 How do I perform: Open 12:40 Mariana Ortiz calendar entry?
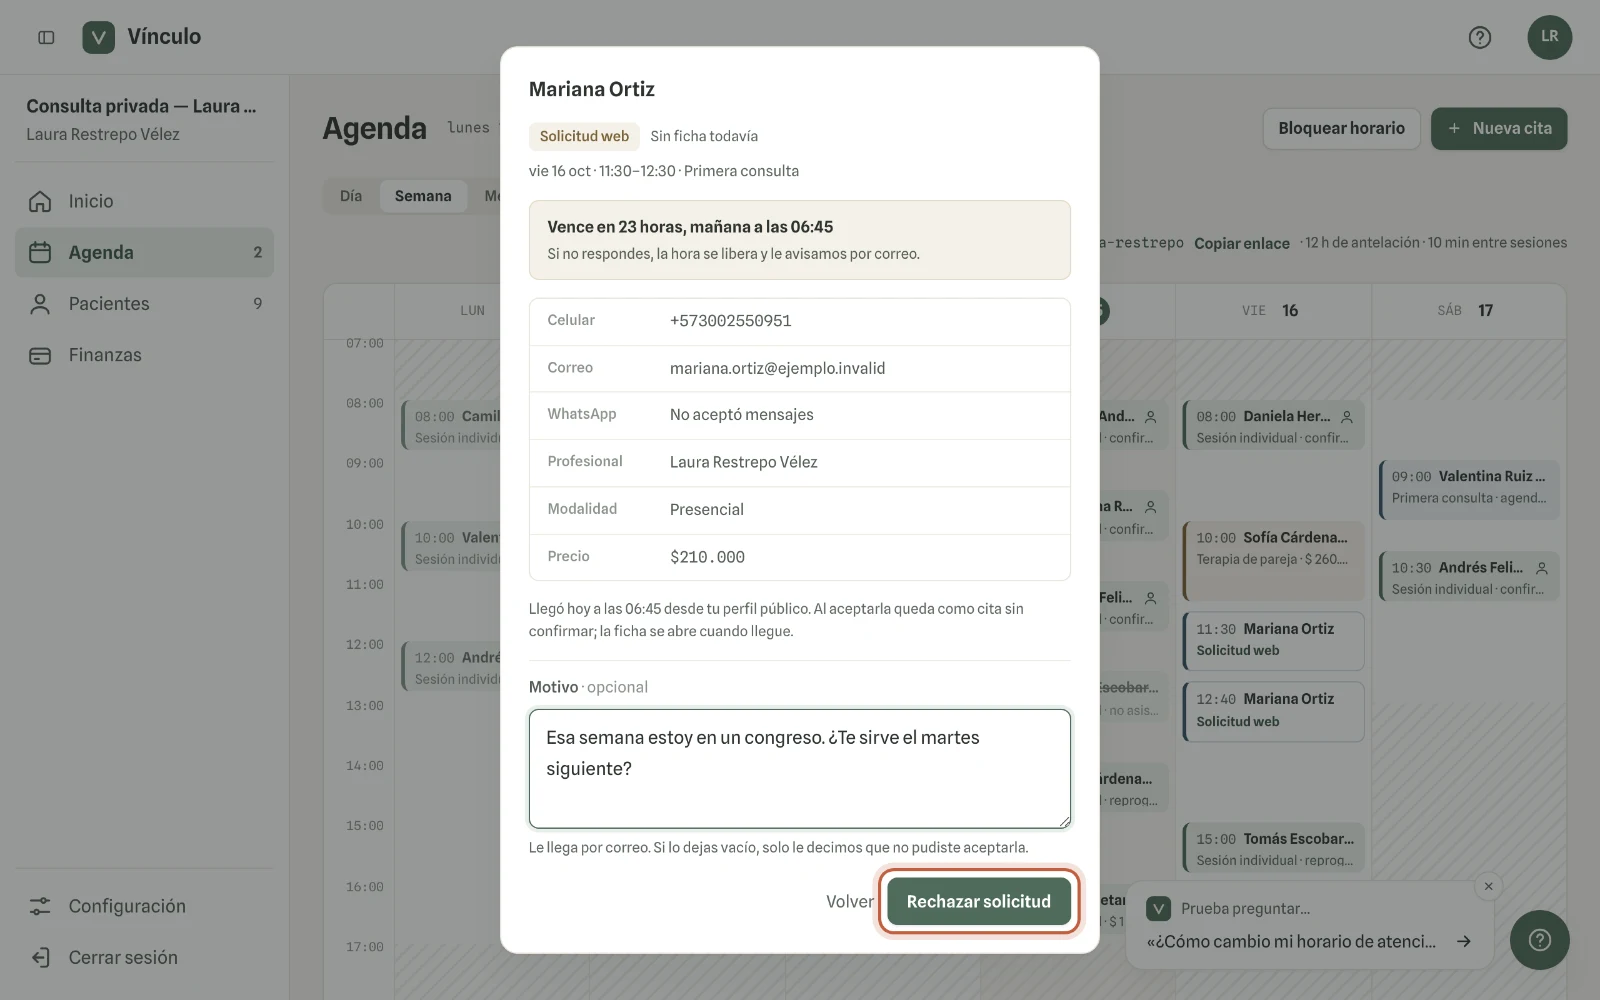point(1273,710)
